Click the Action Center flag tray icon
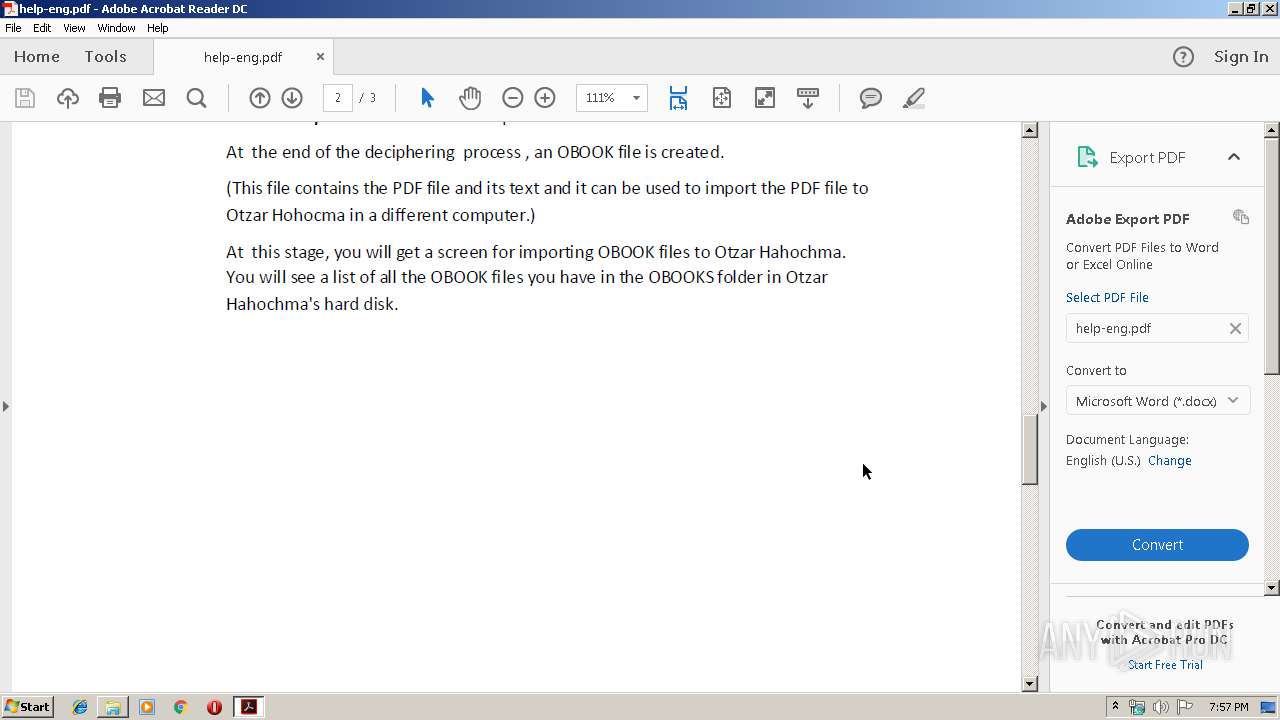The width and height of the screenshot is (1280, 720). (x=1185, y=707)
